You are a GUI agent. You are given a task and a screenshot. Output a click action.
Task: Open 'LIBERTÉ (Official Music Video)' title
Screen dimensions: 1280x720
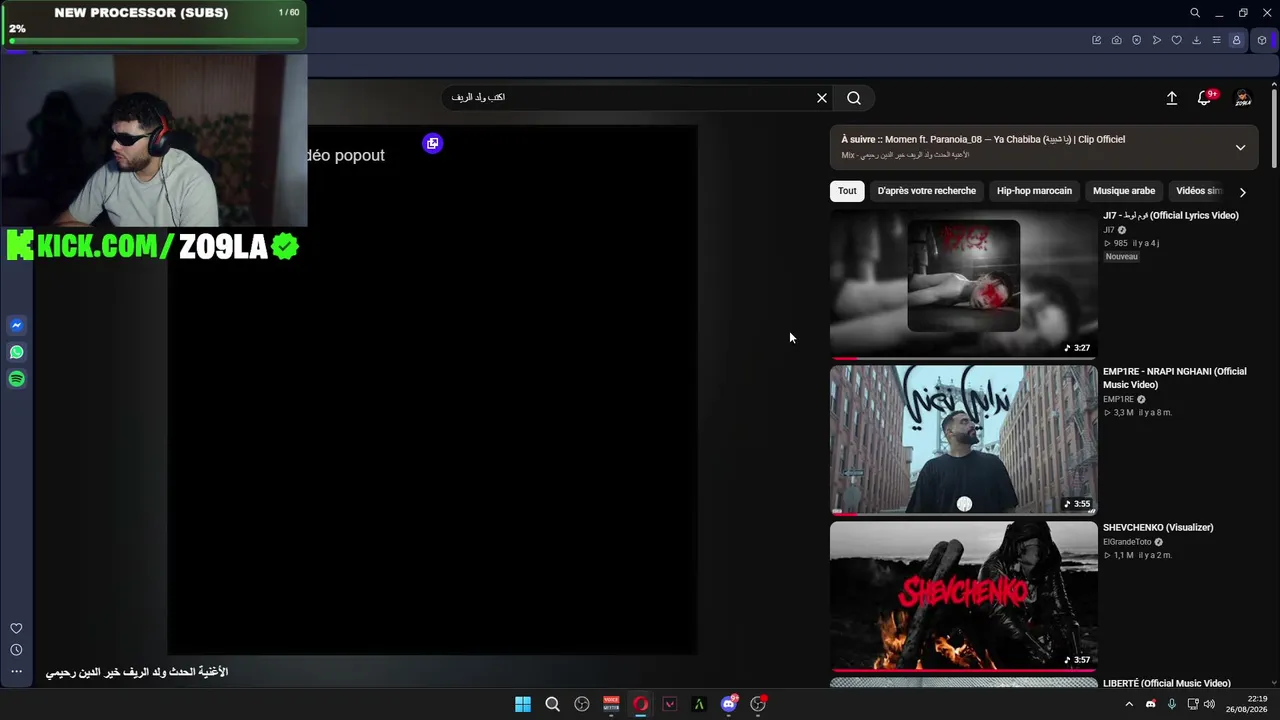point(1167,684)
